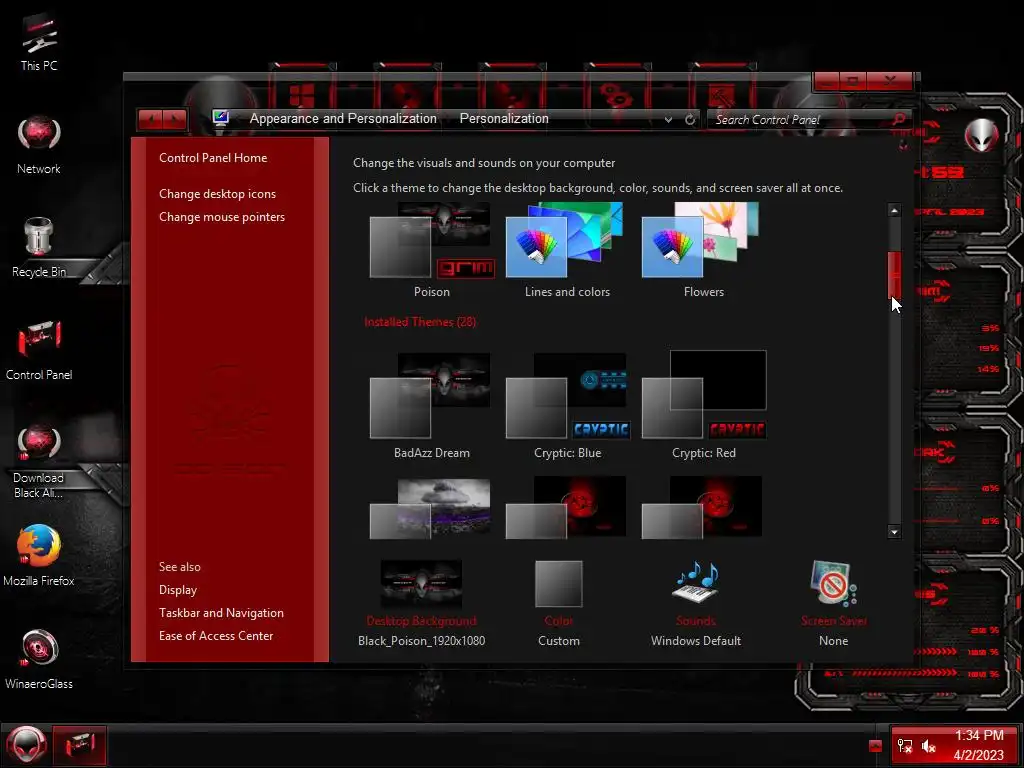Apply the Poison theme

click(432, 250)
